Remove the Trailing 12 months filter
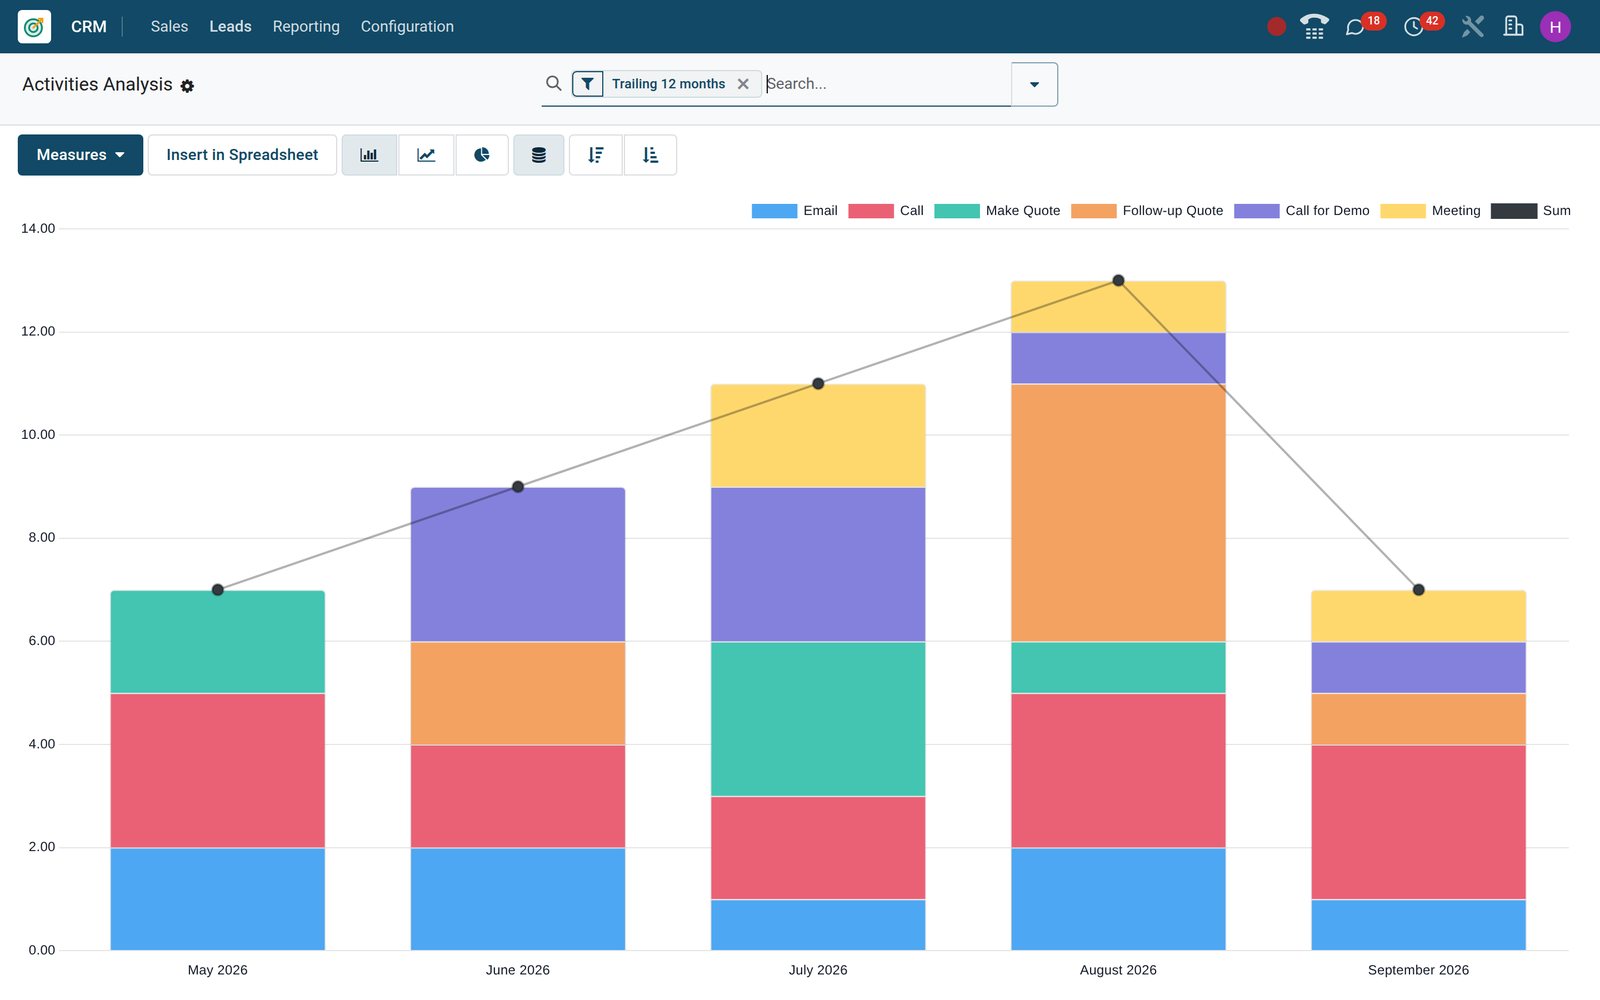Screen dimensions: 1600x1000 [743, 84]
